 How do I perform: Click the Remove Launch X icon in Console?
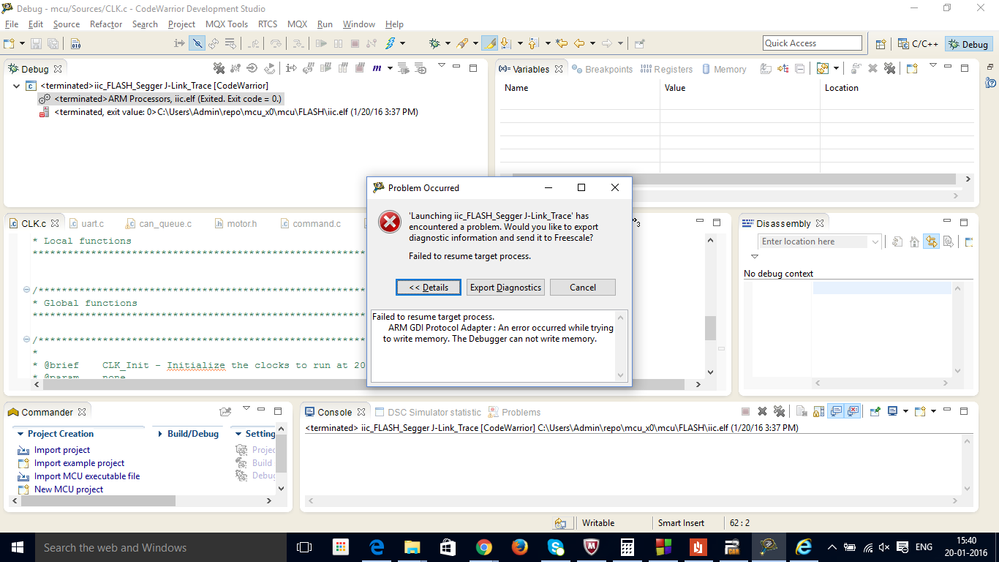click(x=762, y=412)
